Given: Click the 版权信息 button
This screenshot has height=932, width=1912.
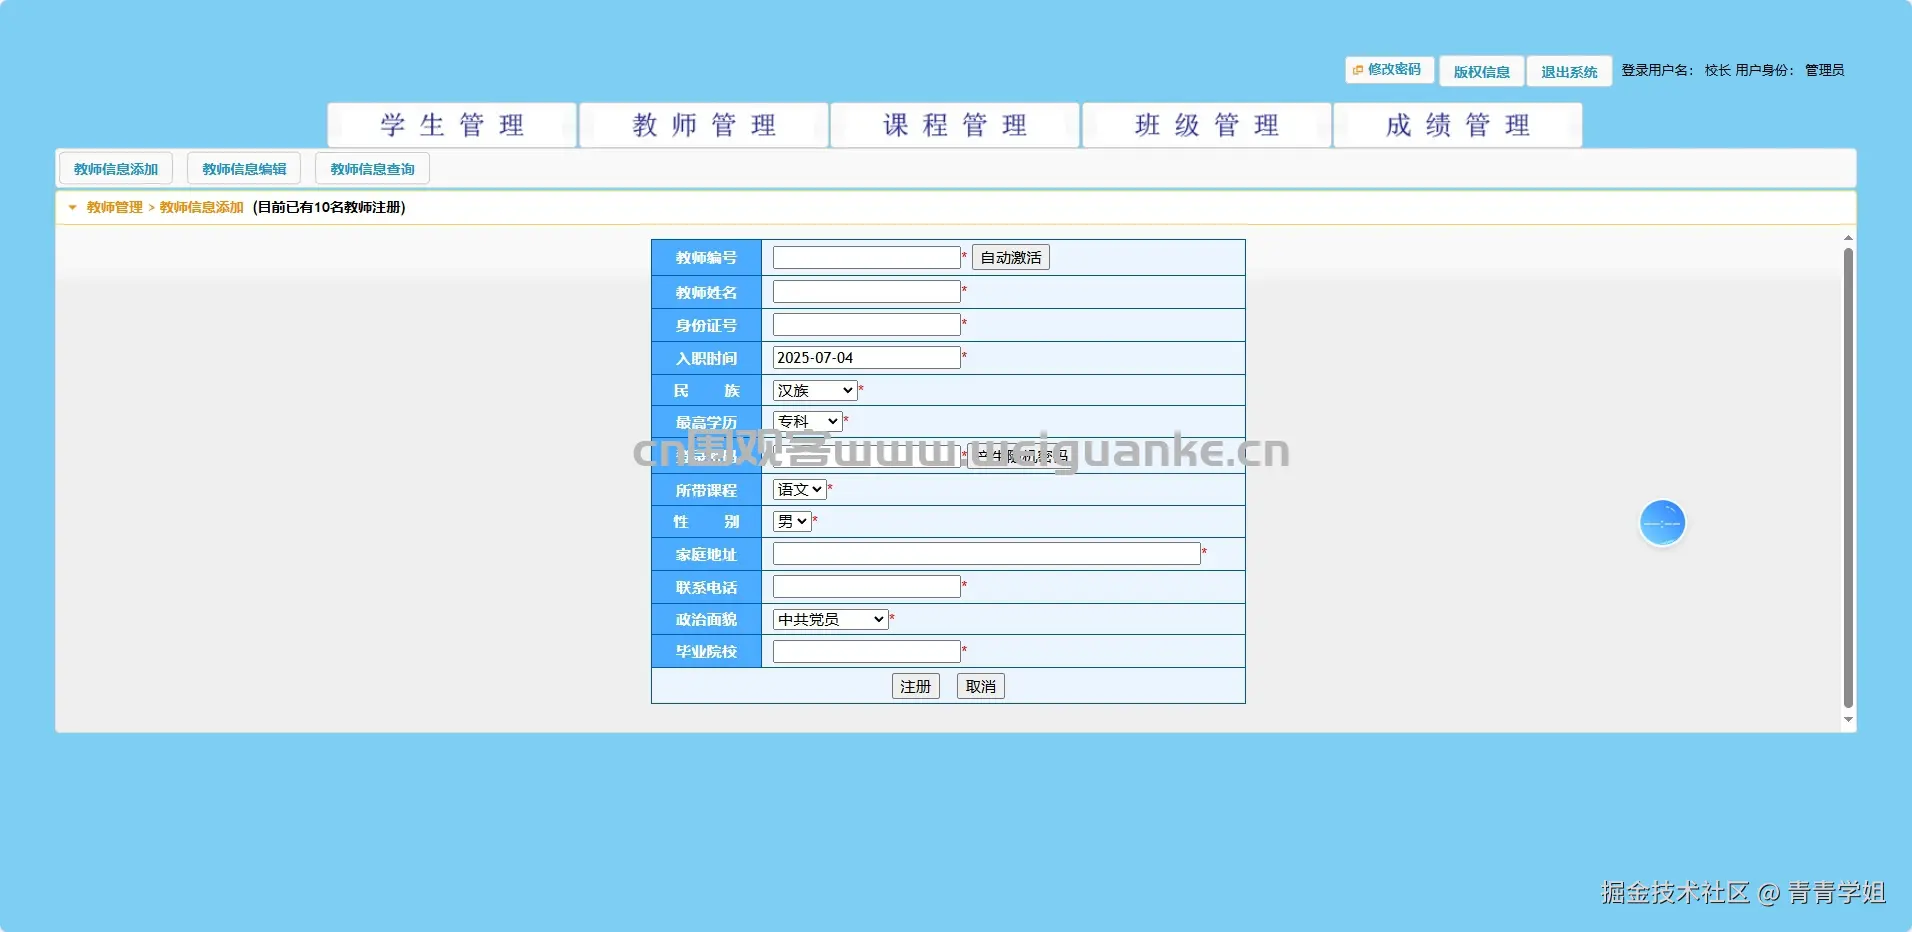Looking at the screenshot, I should point(1482,72).
